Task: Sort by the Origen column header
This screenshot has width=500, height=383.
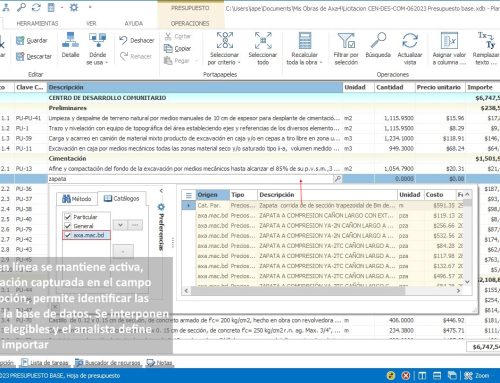Action: point(212,195)
